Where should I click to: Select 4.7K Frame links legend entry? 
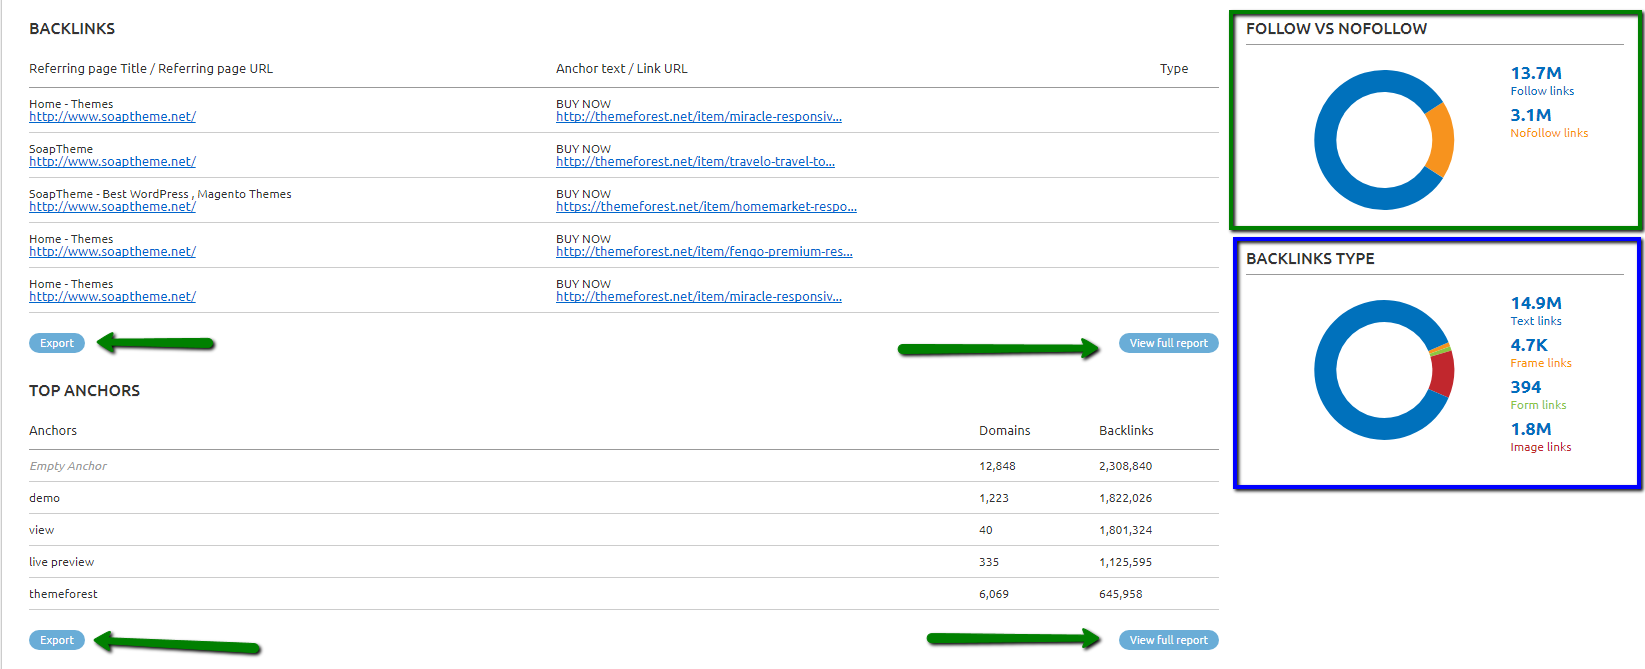[1540, 353]
